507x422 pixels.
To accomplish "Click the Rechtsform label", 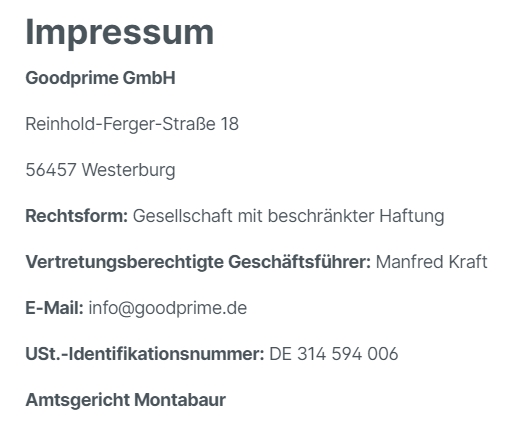I will tap(77, 216).
